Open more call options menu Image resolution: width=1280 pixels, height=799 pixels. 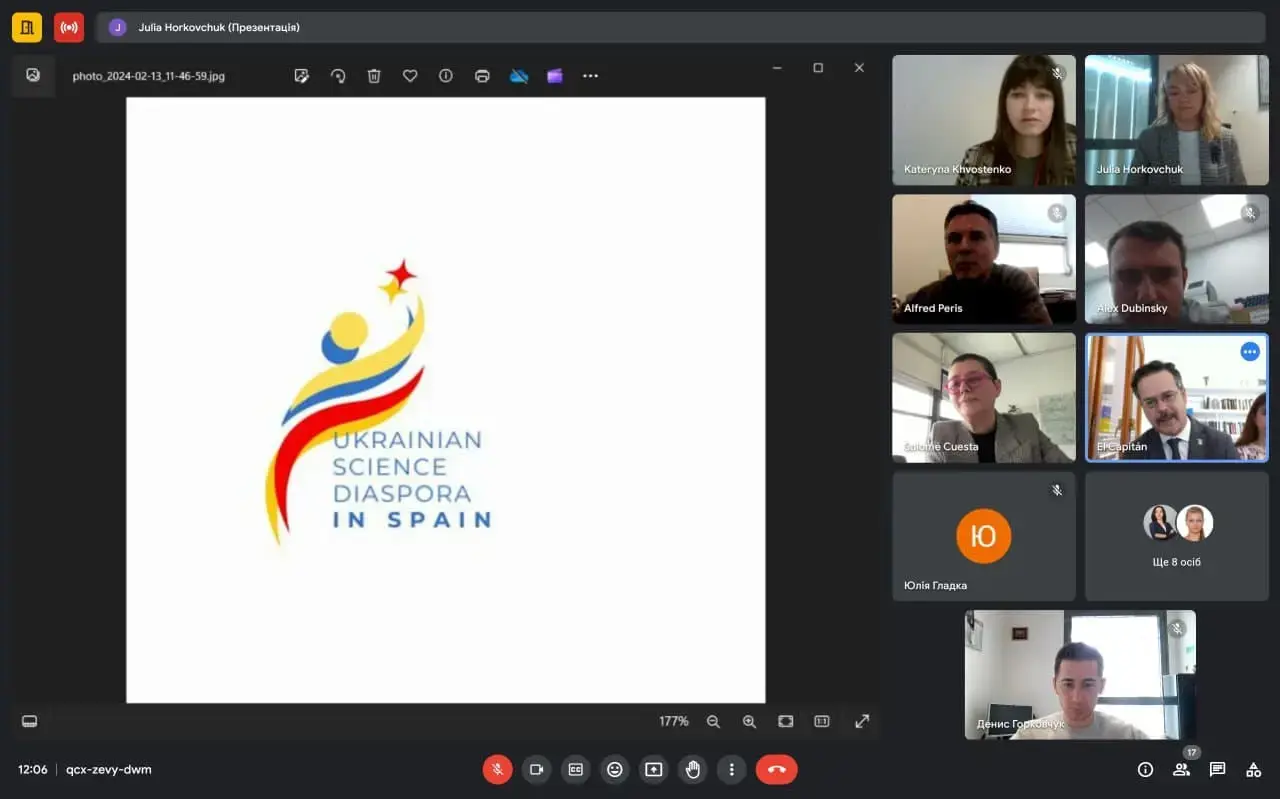point(731,769)
